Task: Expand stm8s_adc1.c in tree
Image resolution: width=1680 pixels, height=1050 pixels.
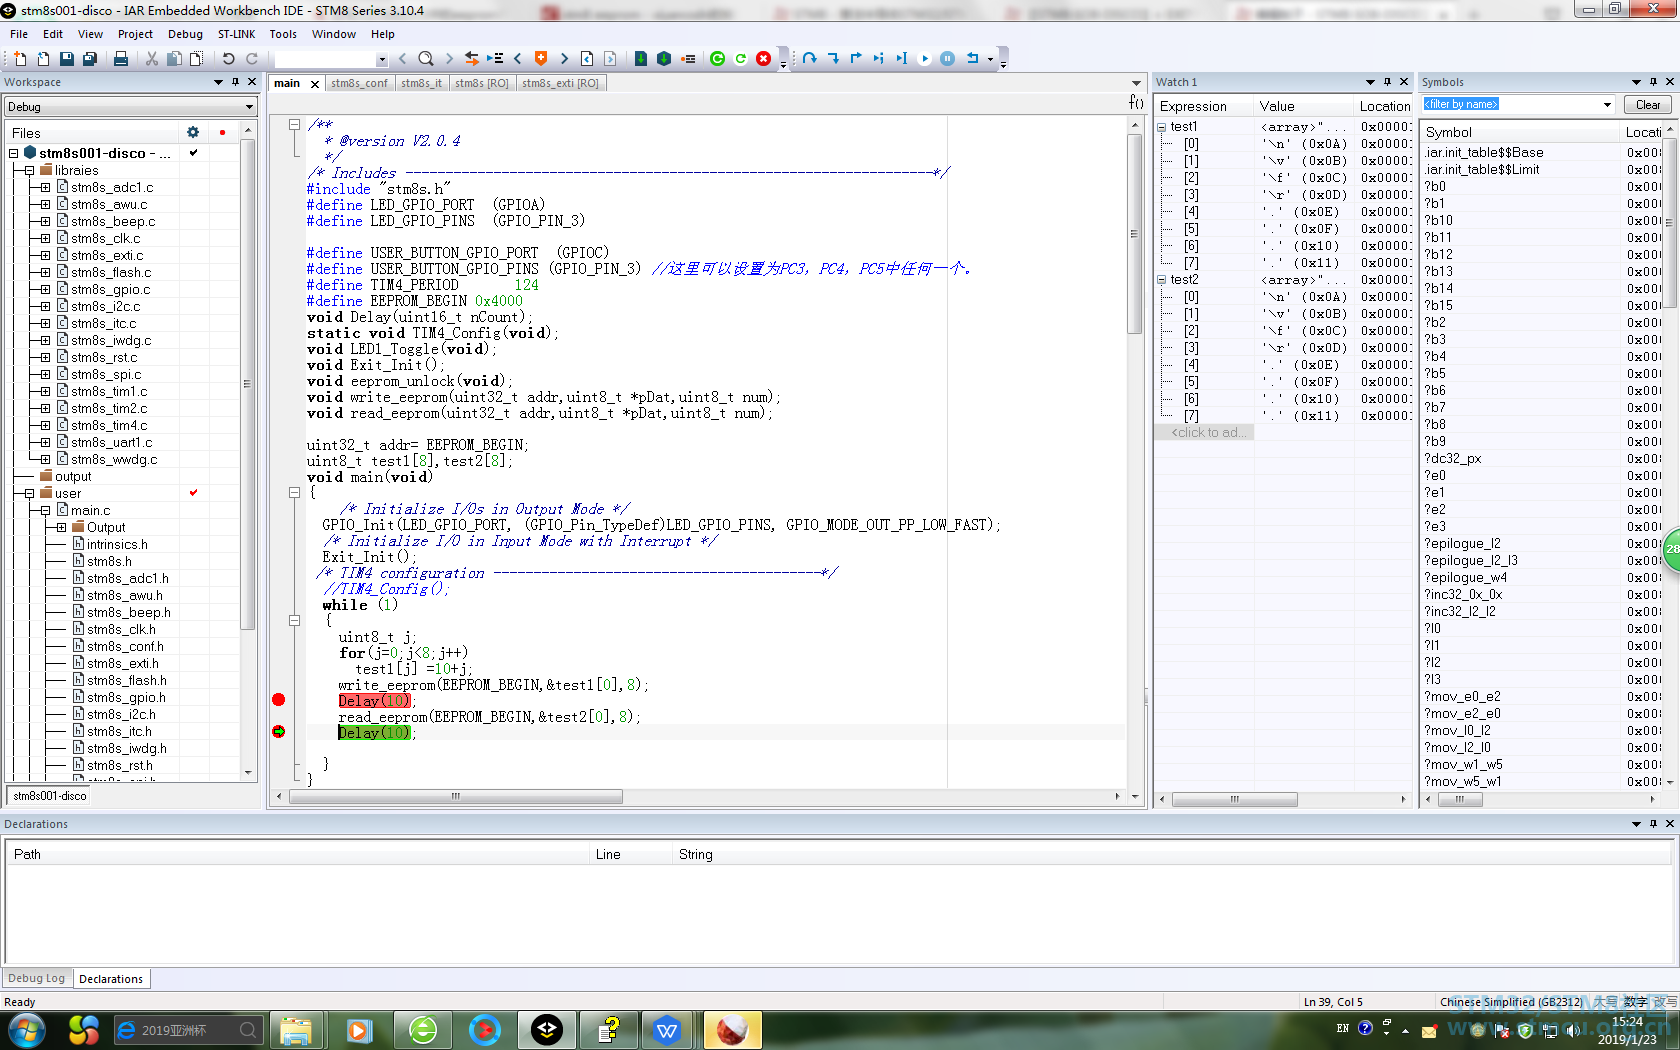Action: tap(46, 187)
